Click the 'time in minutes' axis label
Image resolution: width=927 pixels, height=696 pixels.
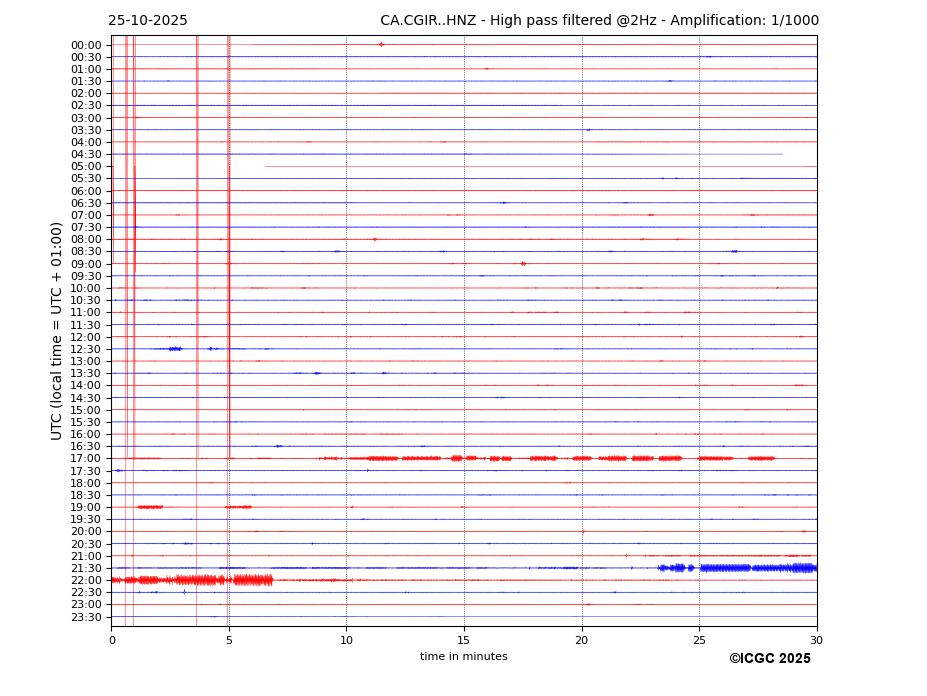click(463, 657)
